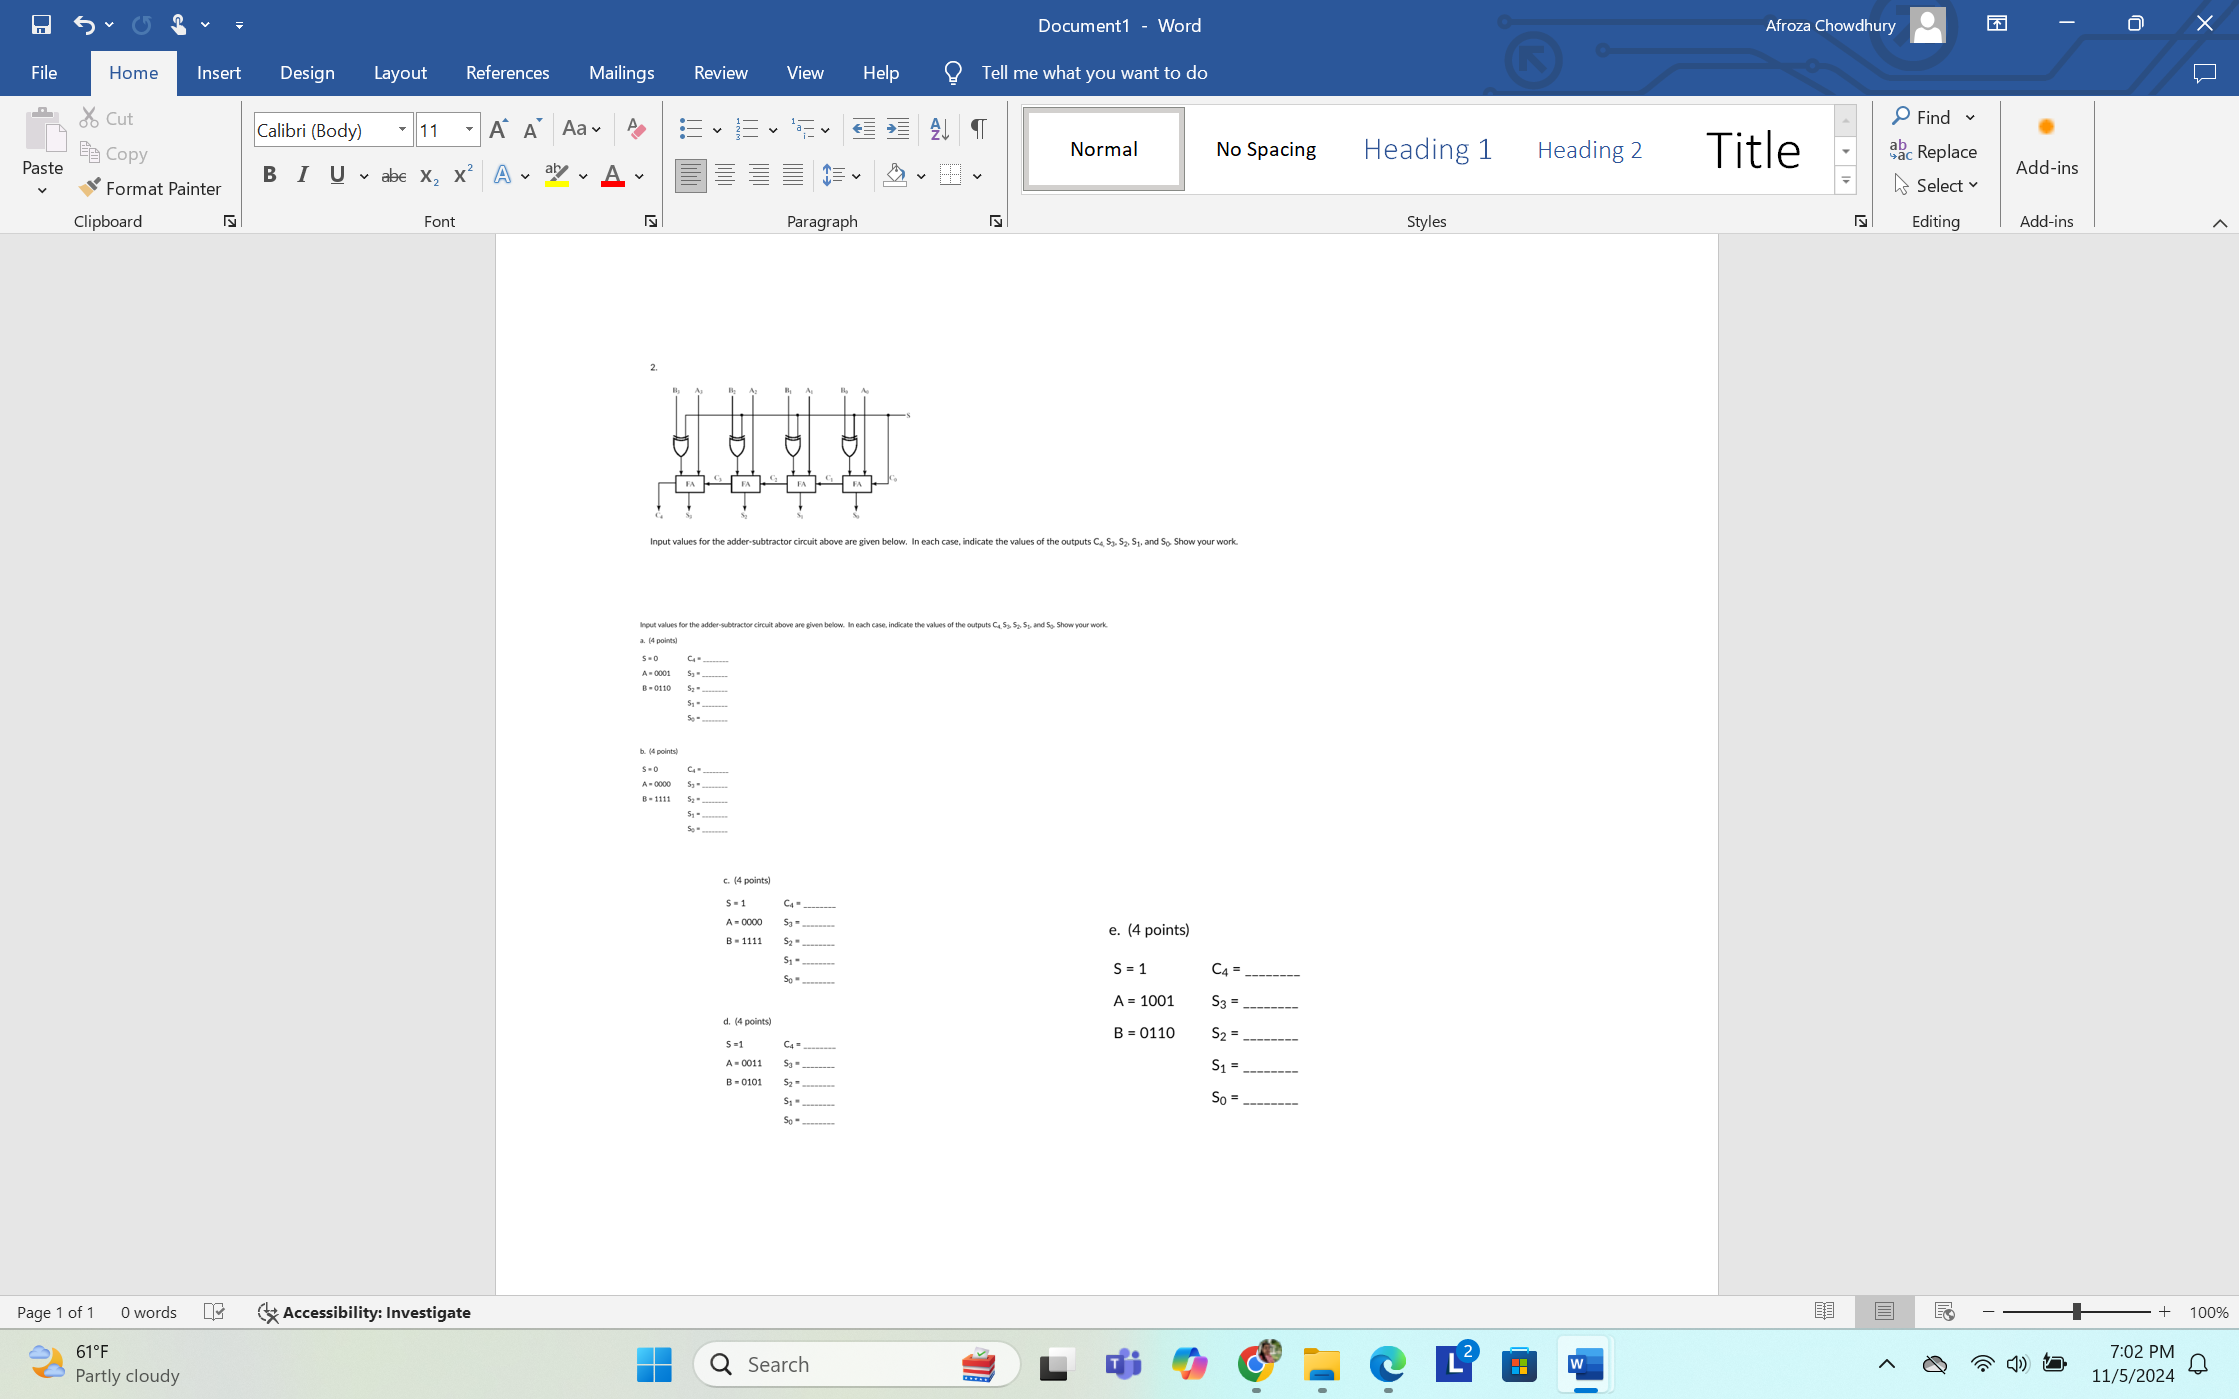Click the Clear All Formatting icon
Image resolution: width=2239 pixels, height=1399 pixels.
click(x=635, y=129)
